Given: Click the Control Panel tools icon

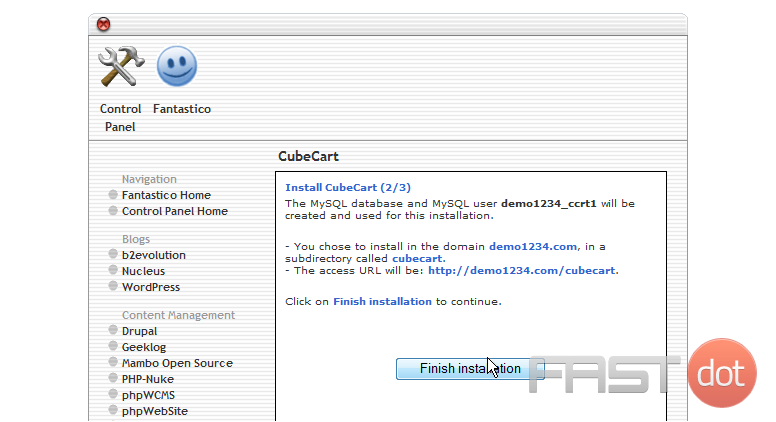Looking at the screenshot, I should pyautogui.click(x=121, y=66).
